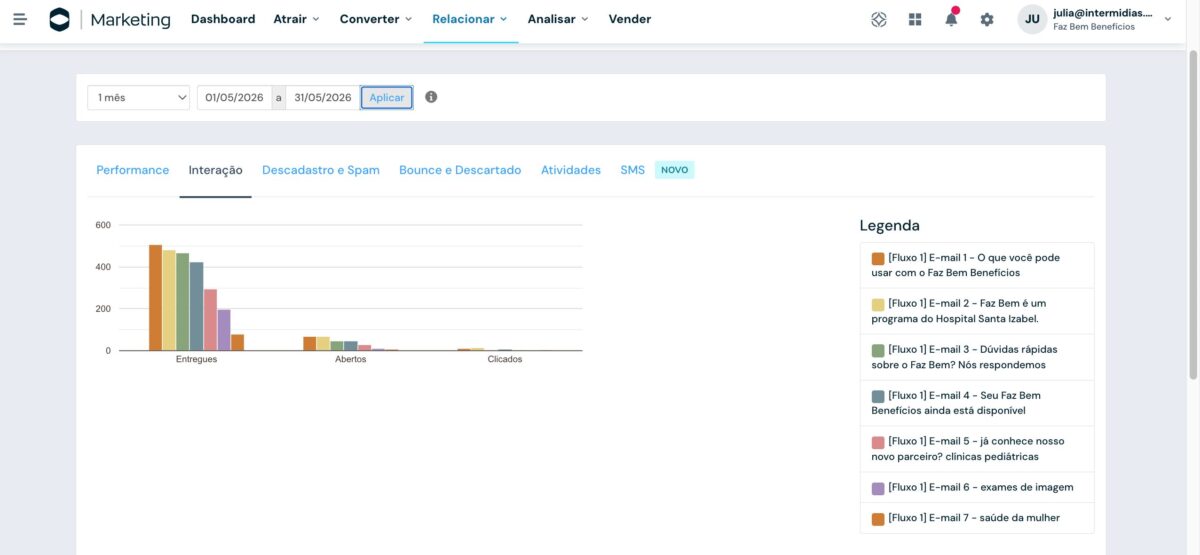
Task: Click the NOVO badge beside SMS
Action: (x=675, y=170)
